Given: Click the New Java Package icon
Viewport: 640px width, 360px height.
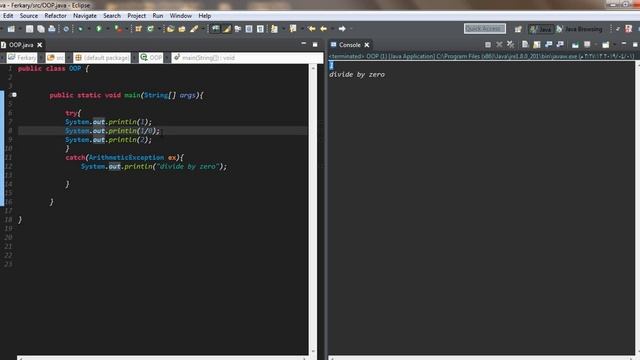Looking at the screenshot, I should [138, 29].
